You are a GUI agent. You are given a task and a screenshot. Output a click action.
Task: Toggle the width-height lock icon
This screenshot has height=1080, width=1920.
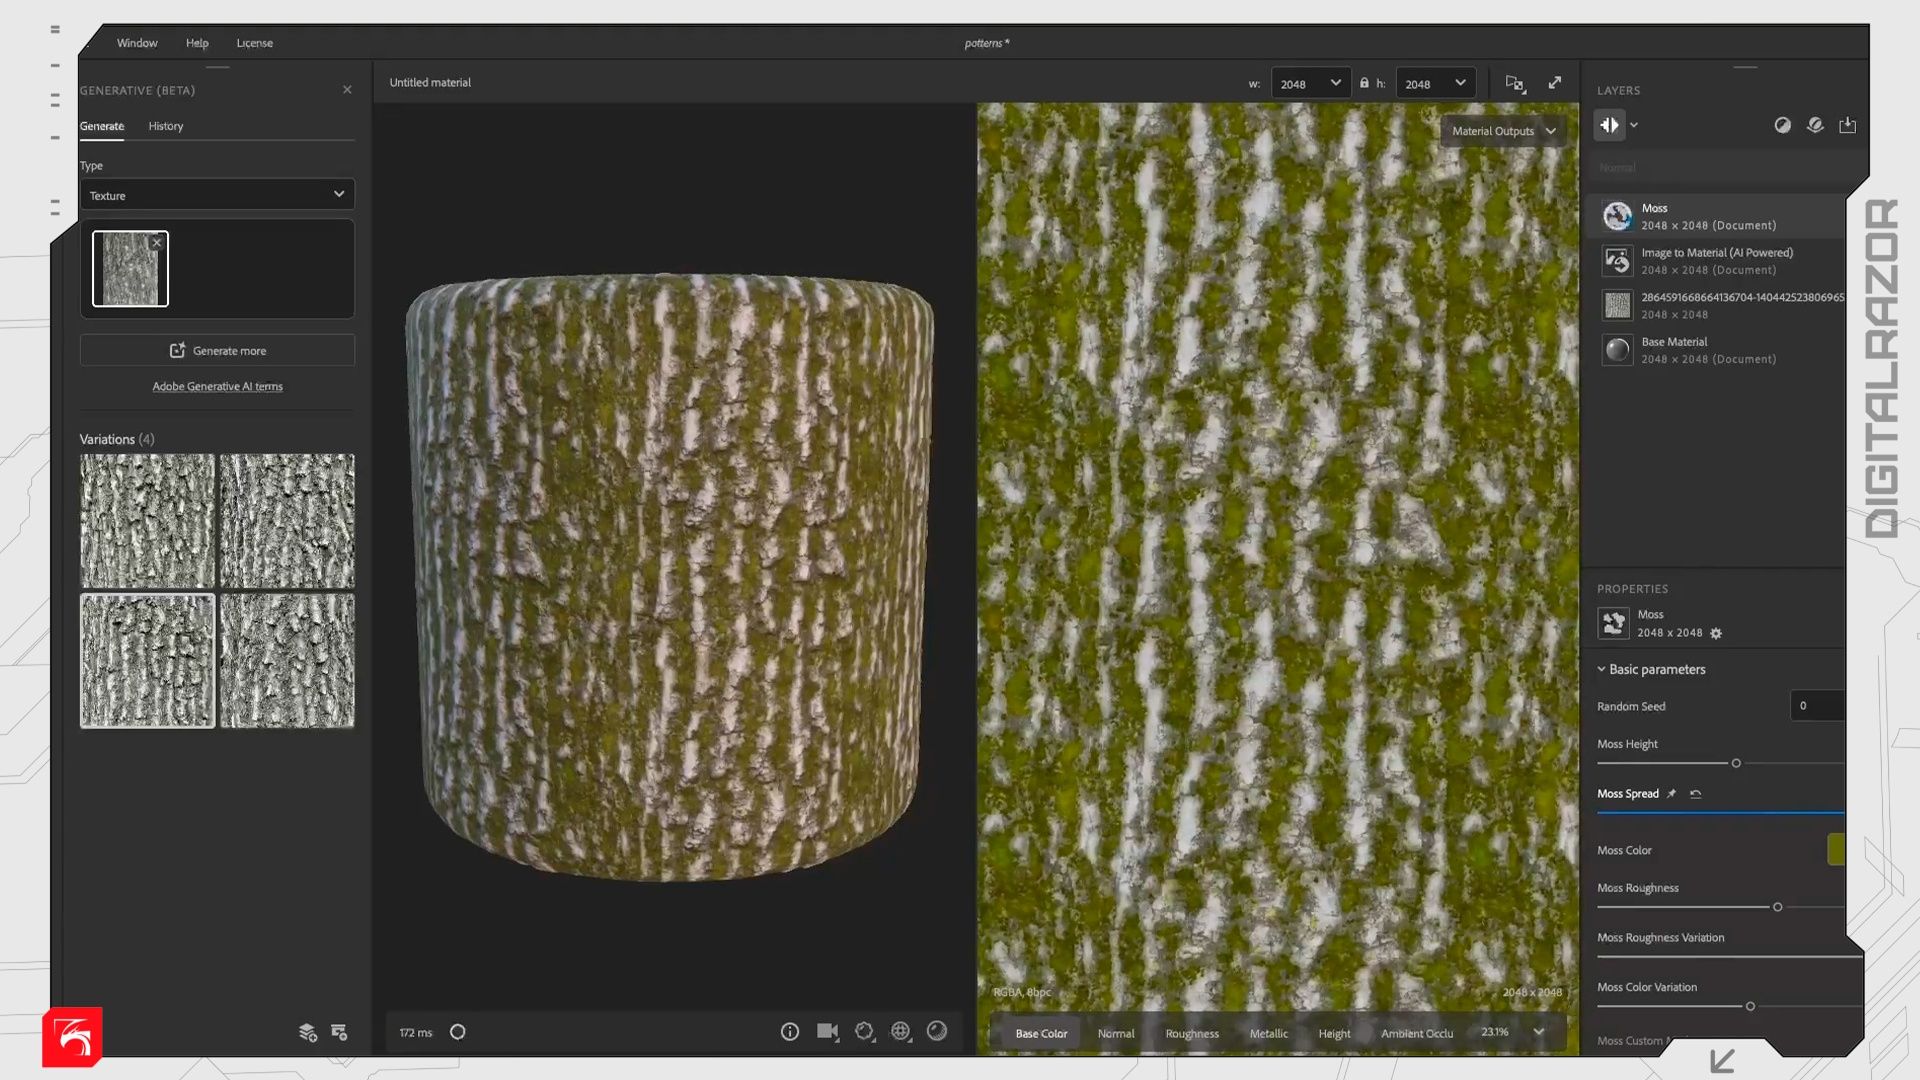[x=1364, y=83]
